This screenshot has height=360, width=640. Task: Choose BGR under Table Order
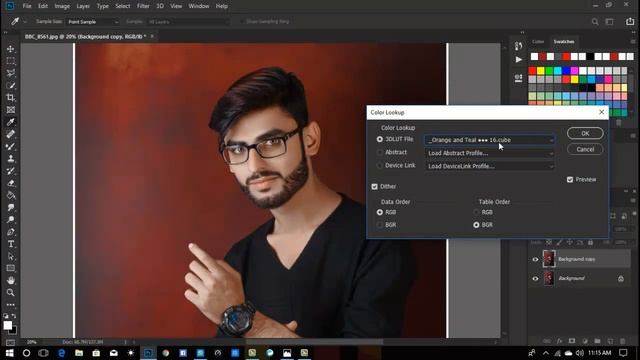click(x=476, y=225)
